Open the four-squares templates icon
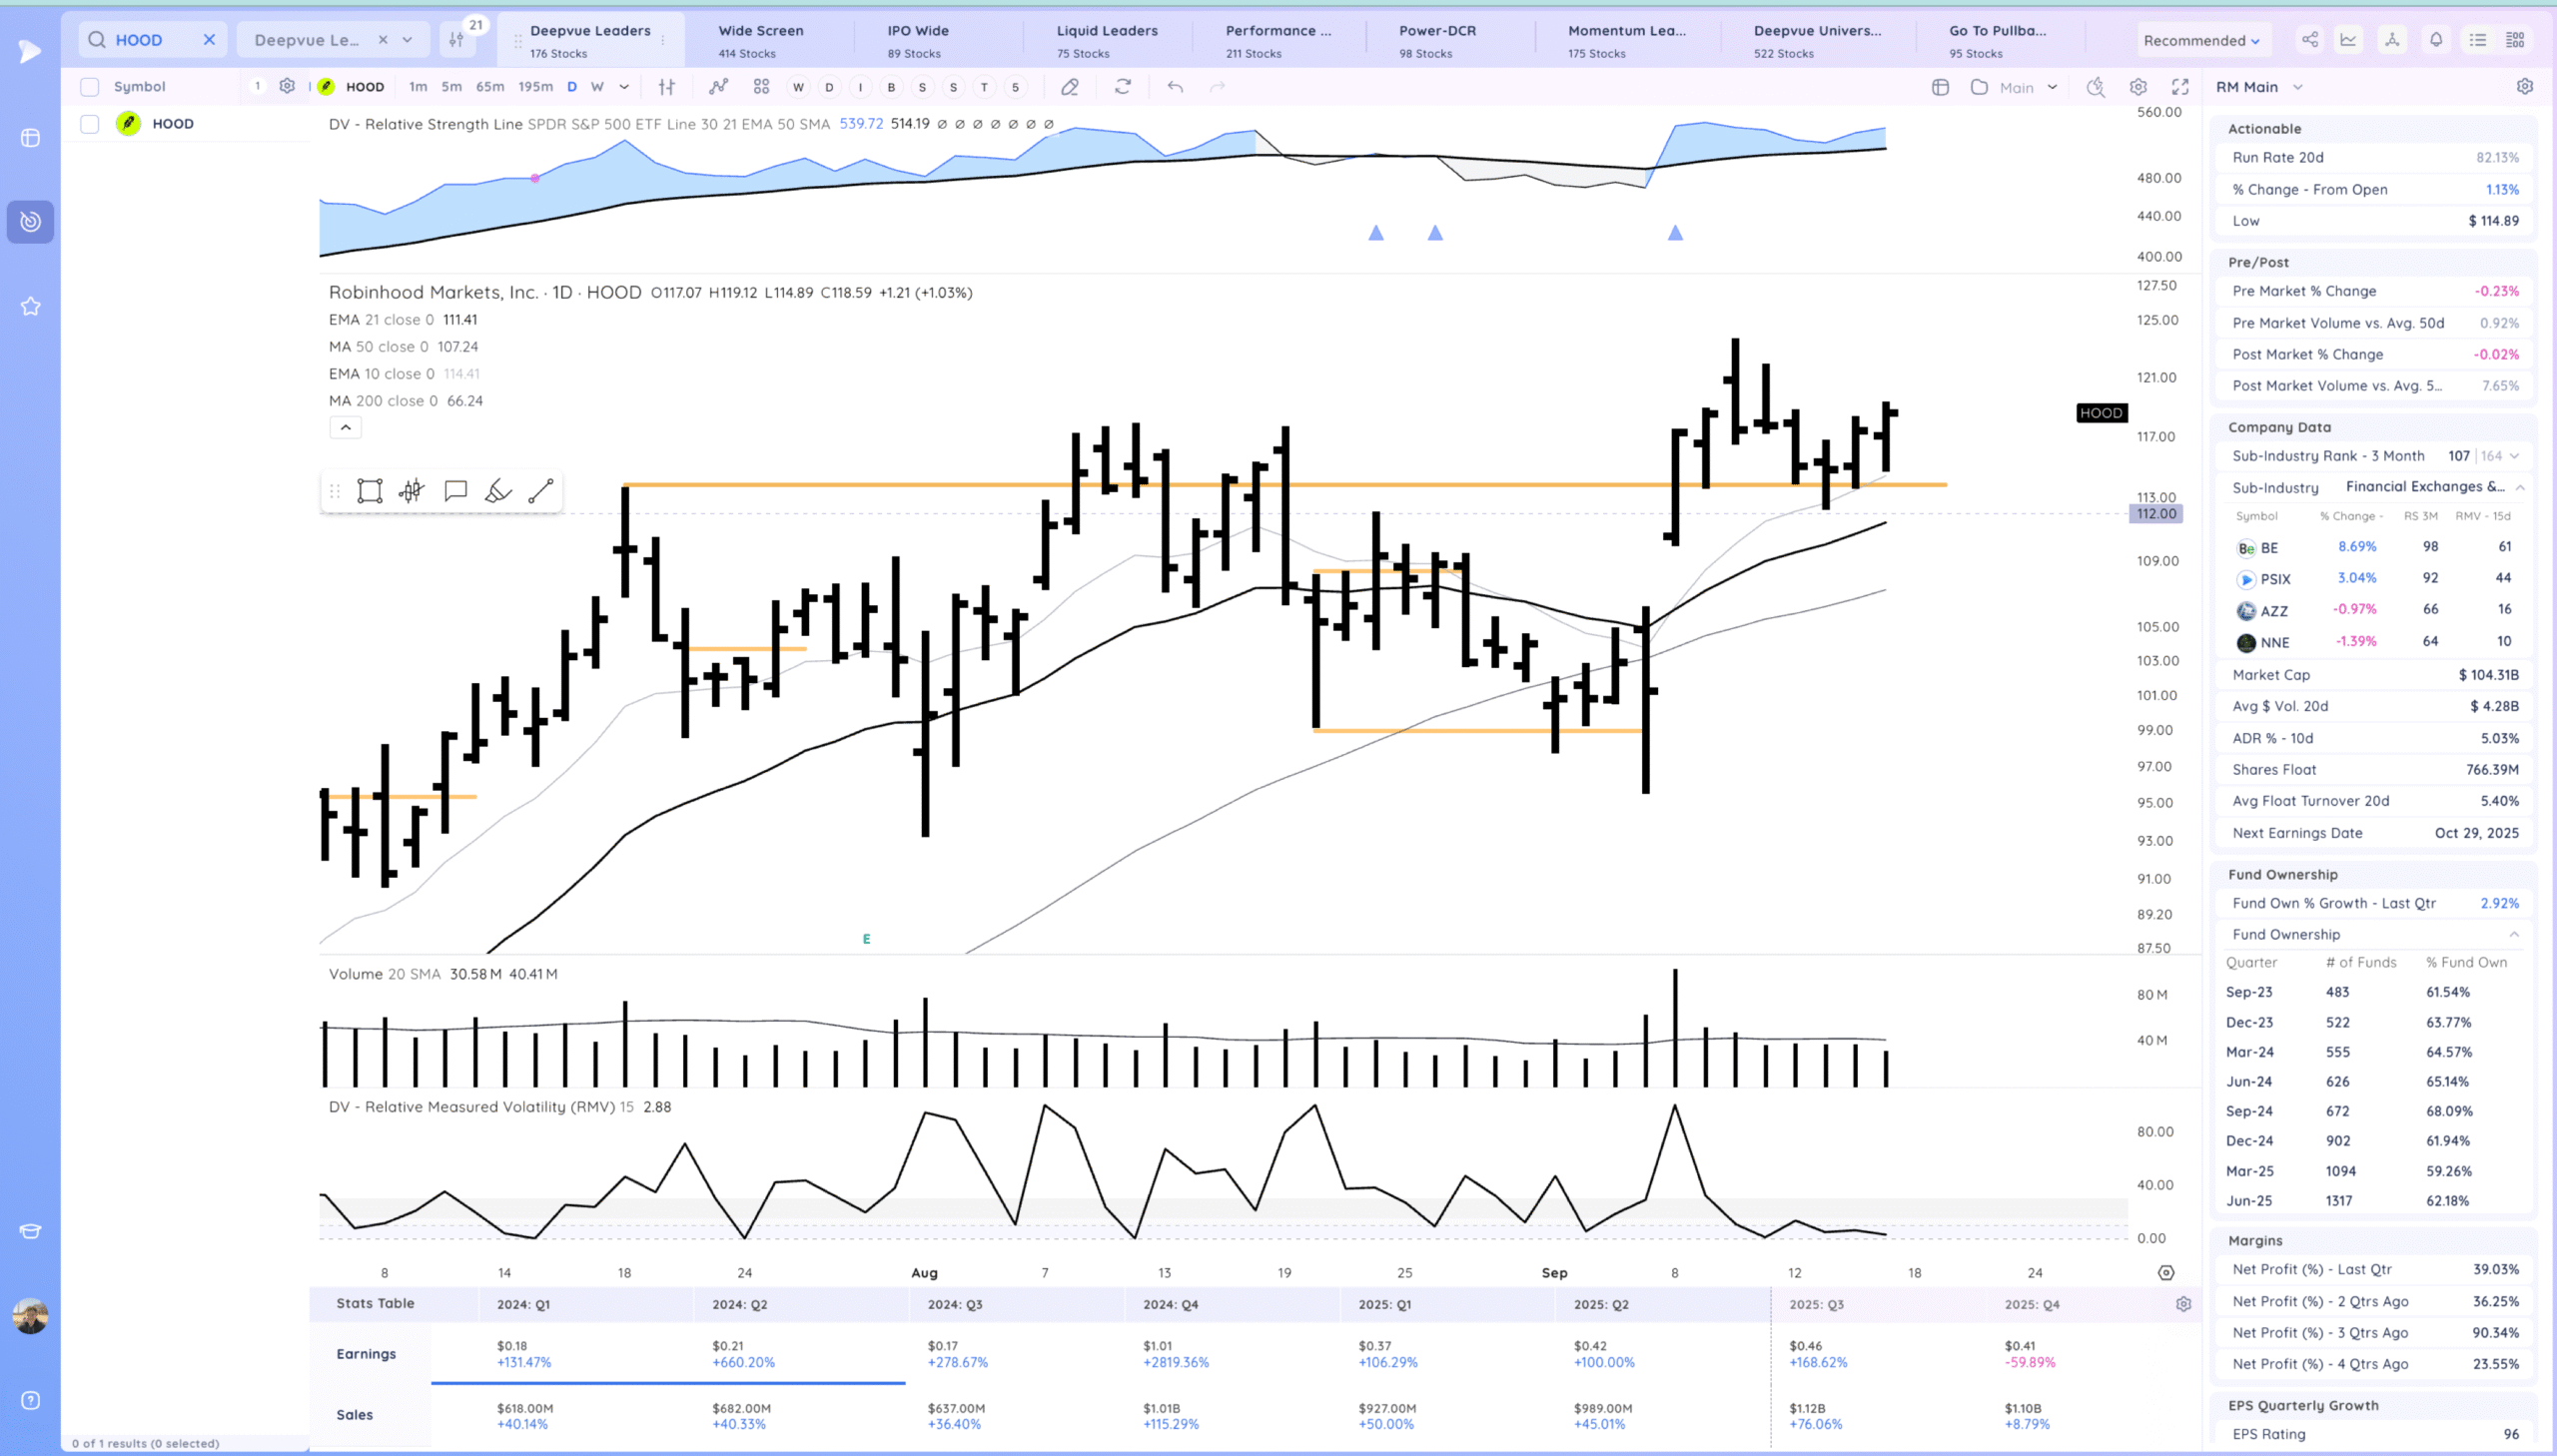 (761, 87)
